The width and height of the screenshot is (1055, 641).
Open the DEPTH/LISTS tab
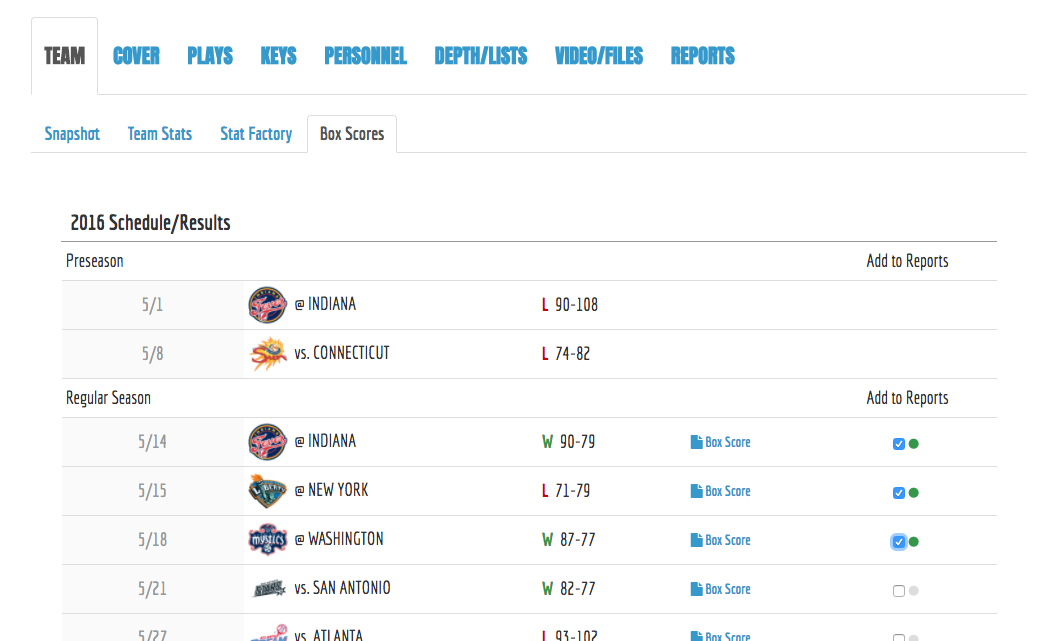point(480,56)
